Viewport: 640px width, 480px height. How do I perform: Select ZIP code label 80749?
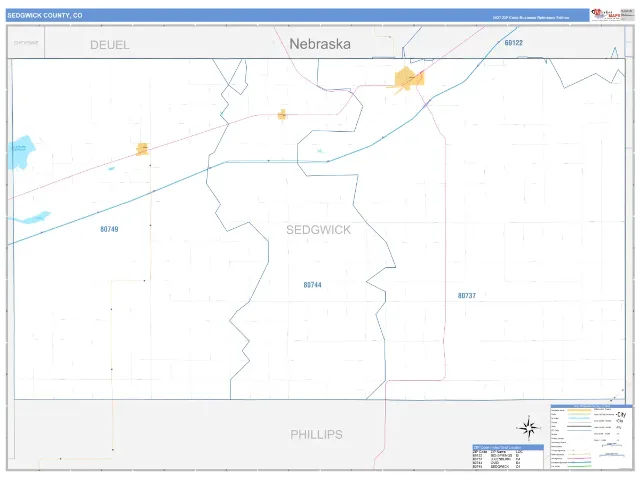109,229
